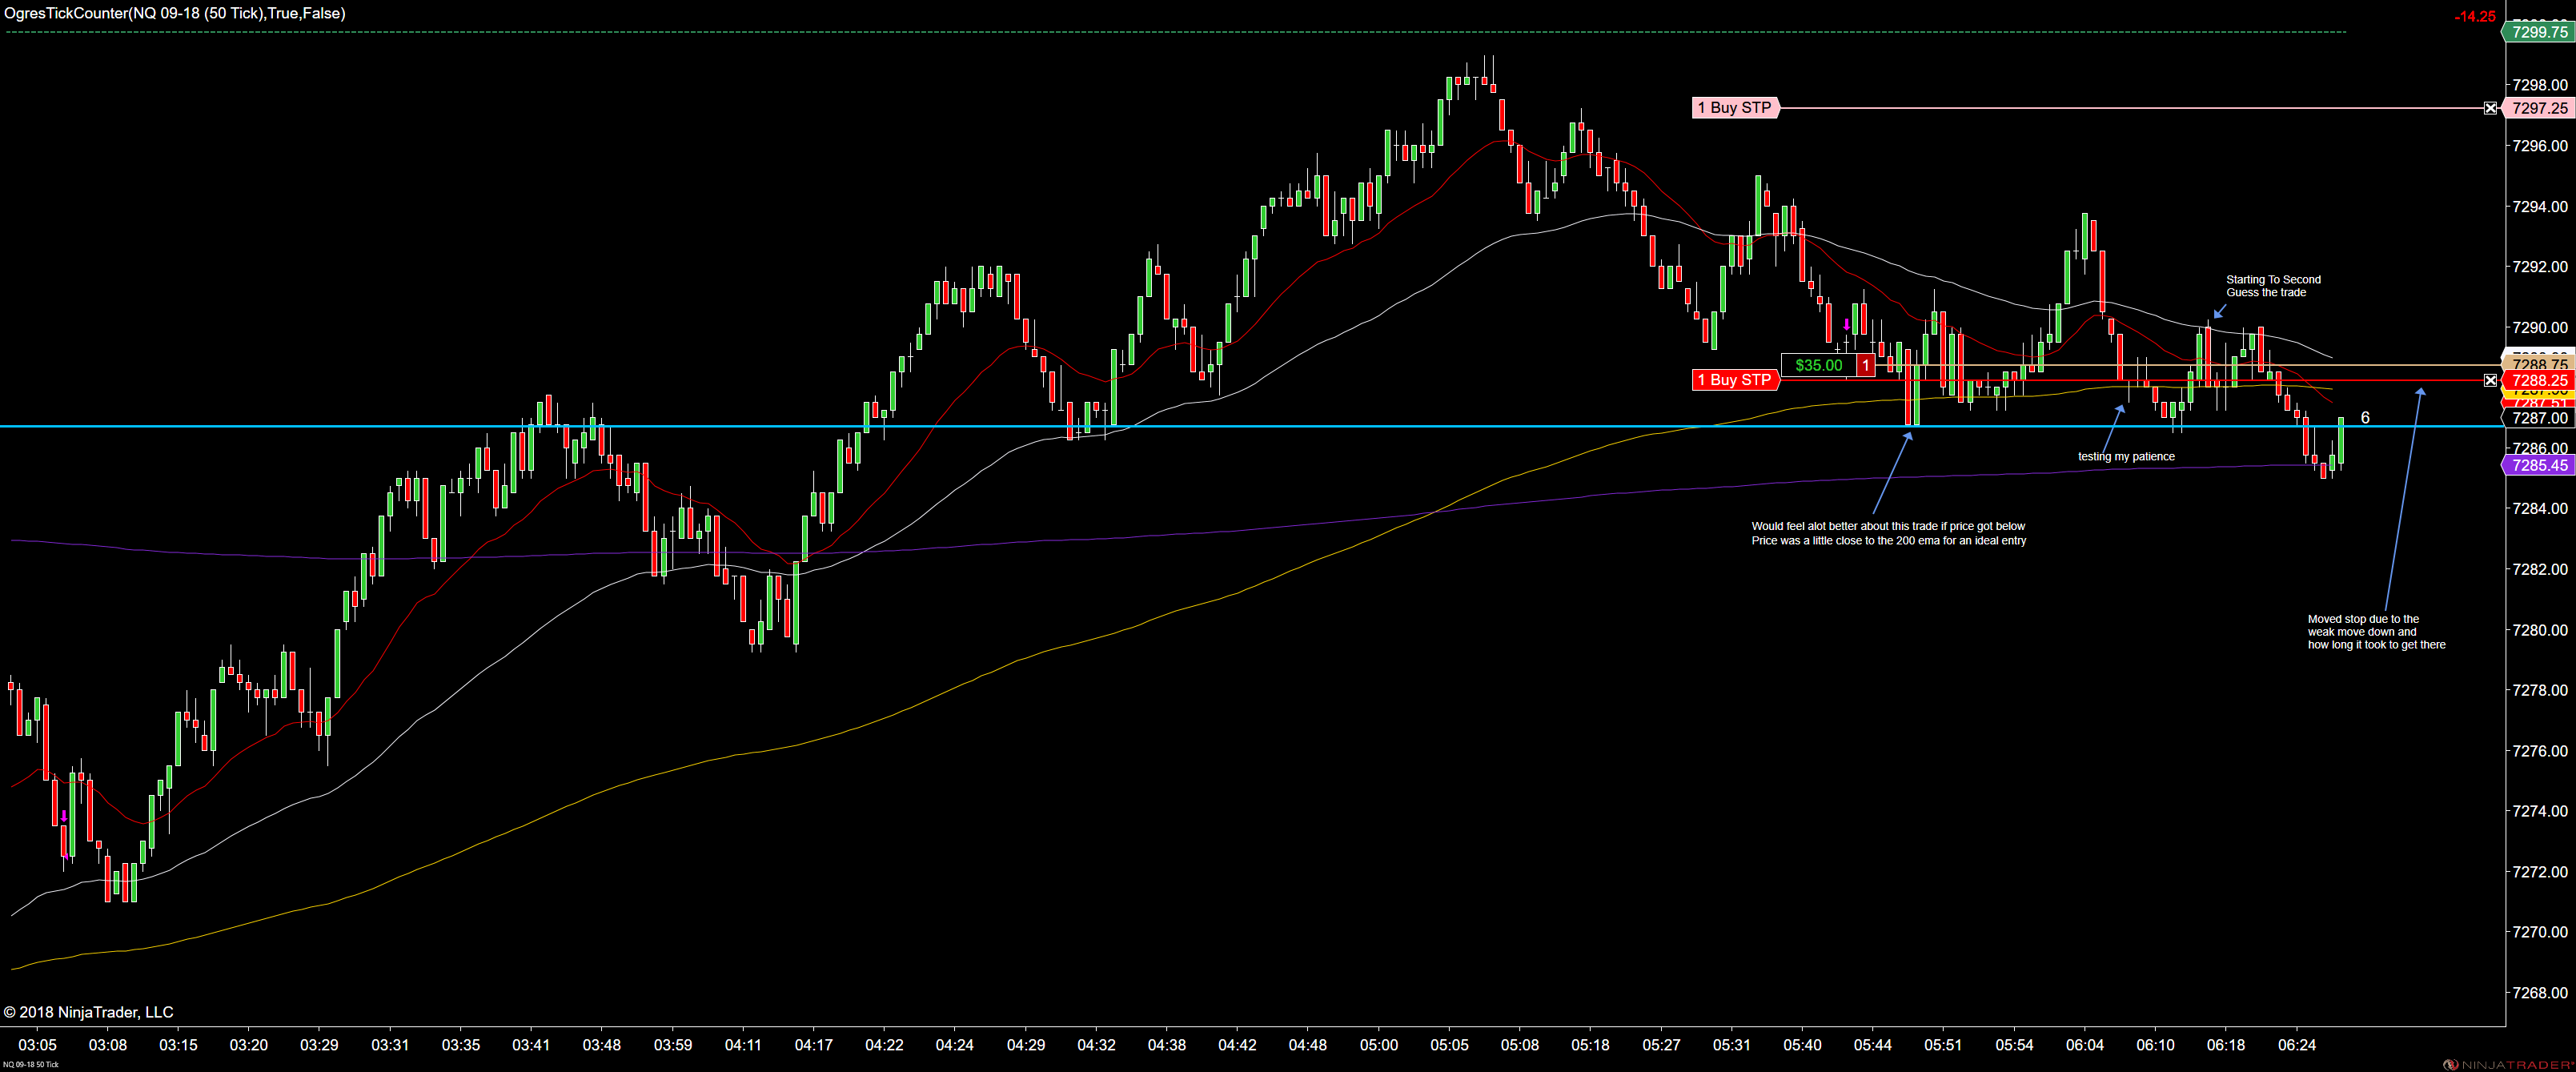This screenshot has width=2576, height=1072.
Task: Click the 05:00 time axis label
Action: 1378,1045
